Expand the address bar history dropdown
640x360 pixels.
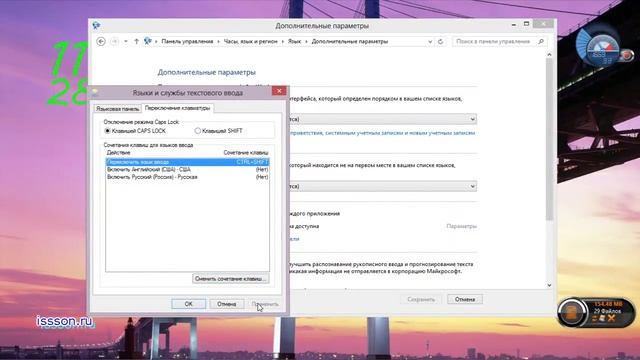coord(430,42)
